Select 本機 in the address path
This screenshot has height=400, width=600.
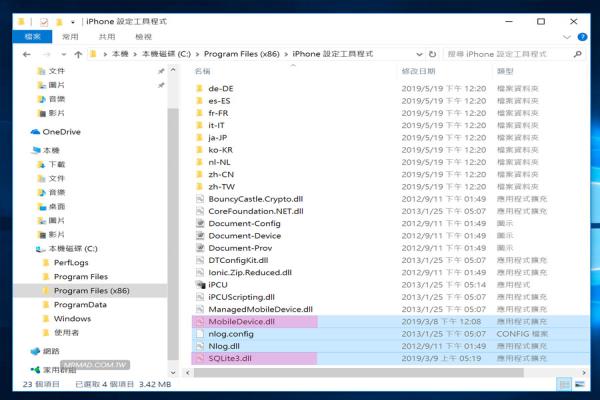point(120,54)
